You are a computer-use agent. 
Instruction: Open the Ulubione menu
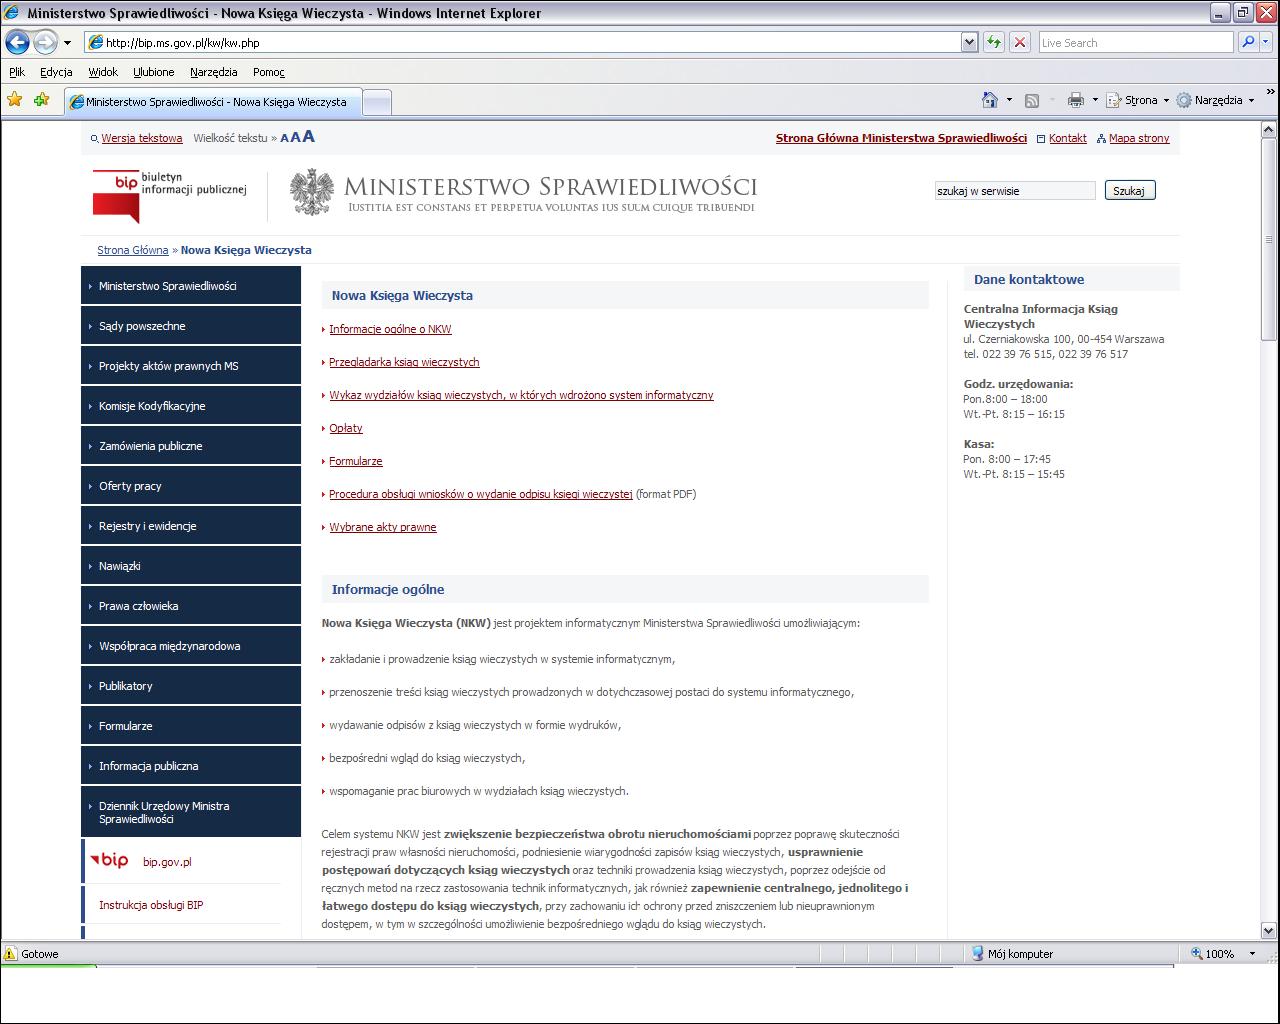154,72
